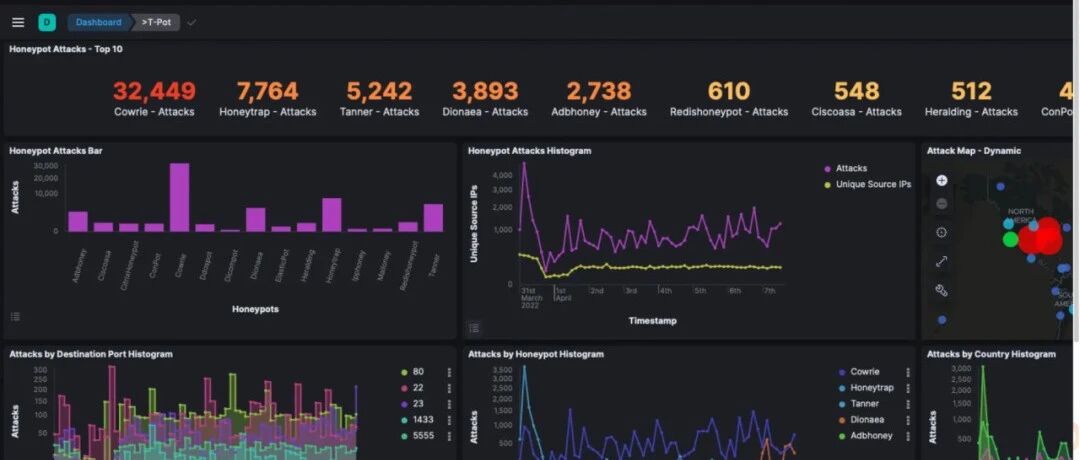Toggle the Unique Source IPs legend series
This screenshot has height=460, width=1080.
pos(873,185)
